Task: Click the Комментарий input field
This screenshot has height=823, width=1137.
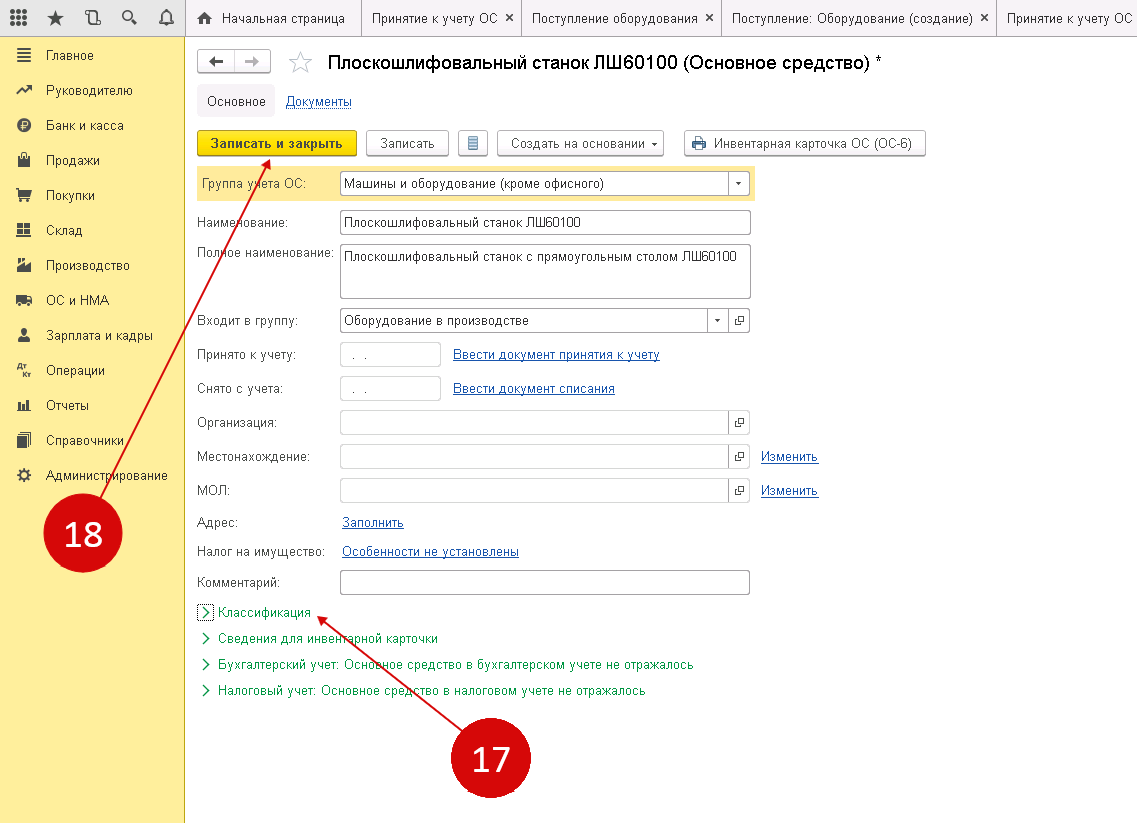Action: pyautogui.click(x=544, y=582)
